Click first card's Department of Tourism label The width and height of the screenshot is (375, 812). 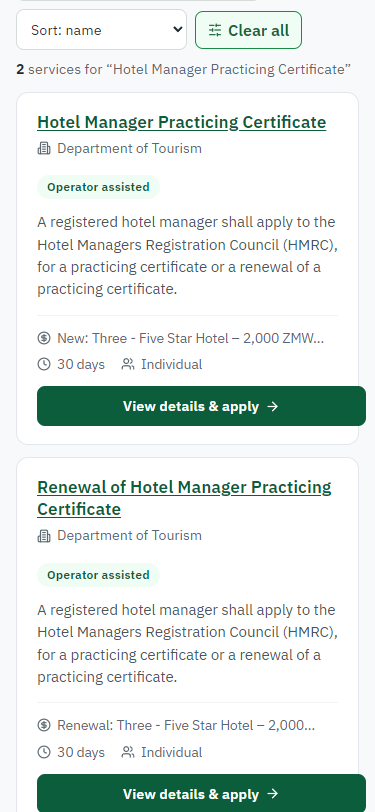[x=129, y=149]
